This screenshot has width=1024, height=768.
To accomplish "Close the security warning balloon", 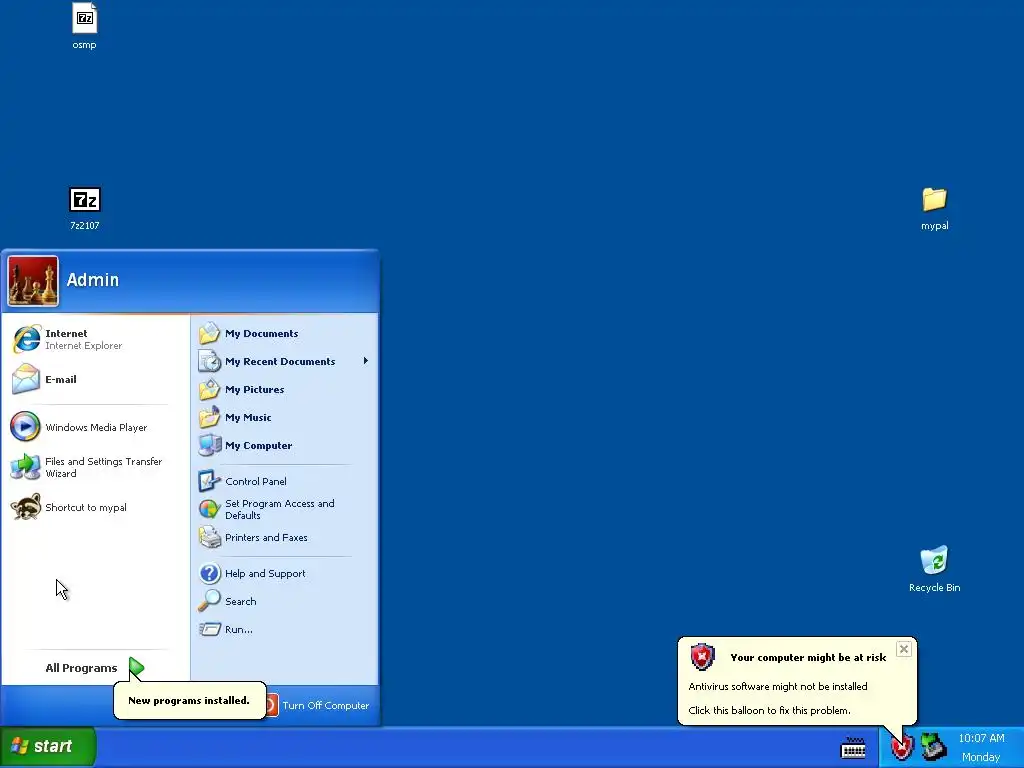I will point(904,649).
